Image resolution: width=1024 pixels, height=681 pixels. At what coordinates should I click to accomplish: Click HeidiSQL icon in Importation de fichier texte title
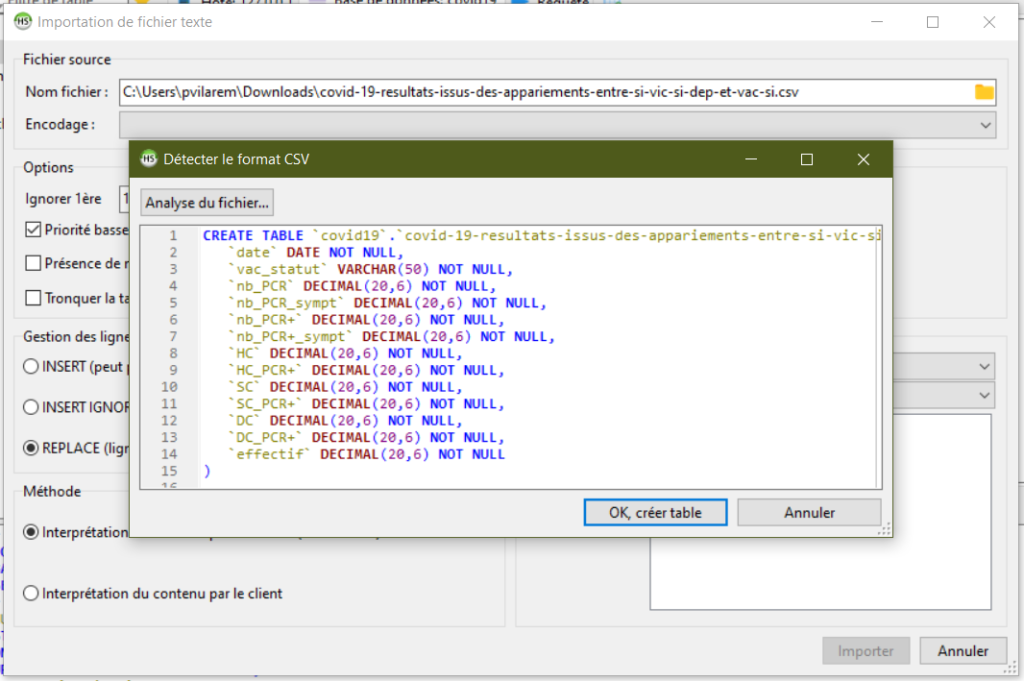[x=23, y=22]
